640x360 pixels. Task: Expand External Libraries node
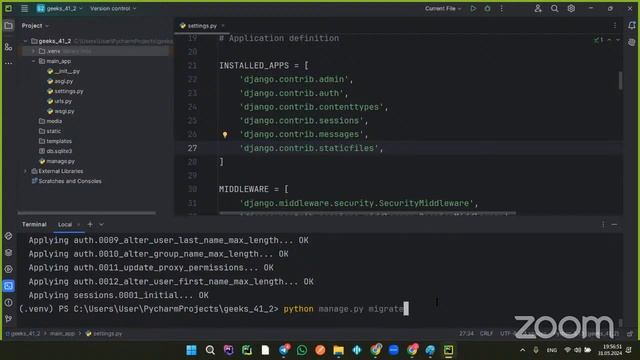pos(25,171)
